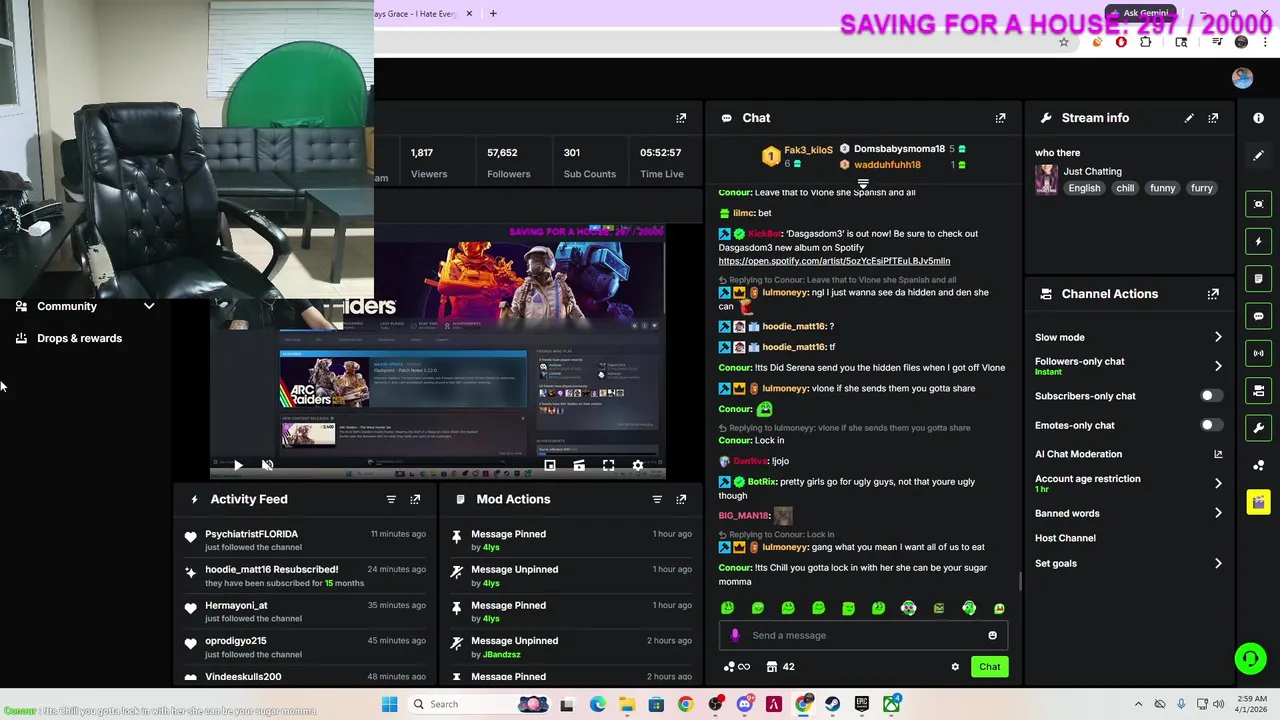This screenshot has width=1280, height=720.
Task: Click the Stream info edit pencil
Action: pyautogui.click(x=1189, y=118)
